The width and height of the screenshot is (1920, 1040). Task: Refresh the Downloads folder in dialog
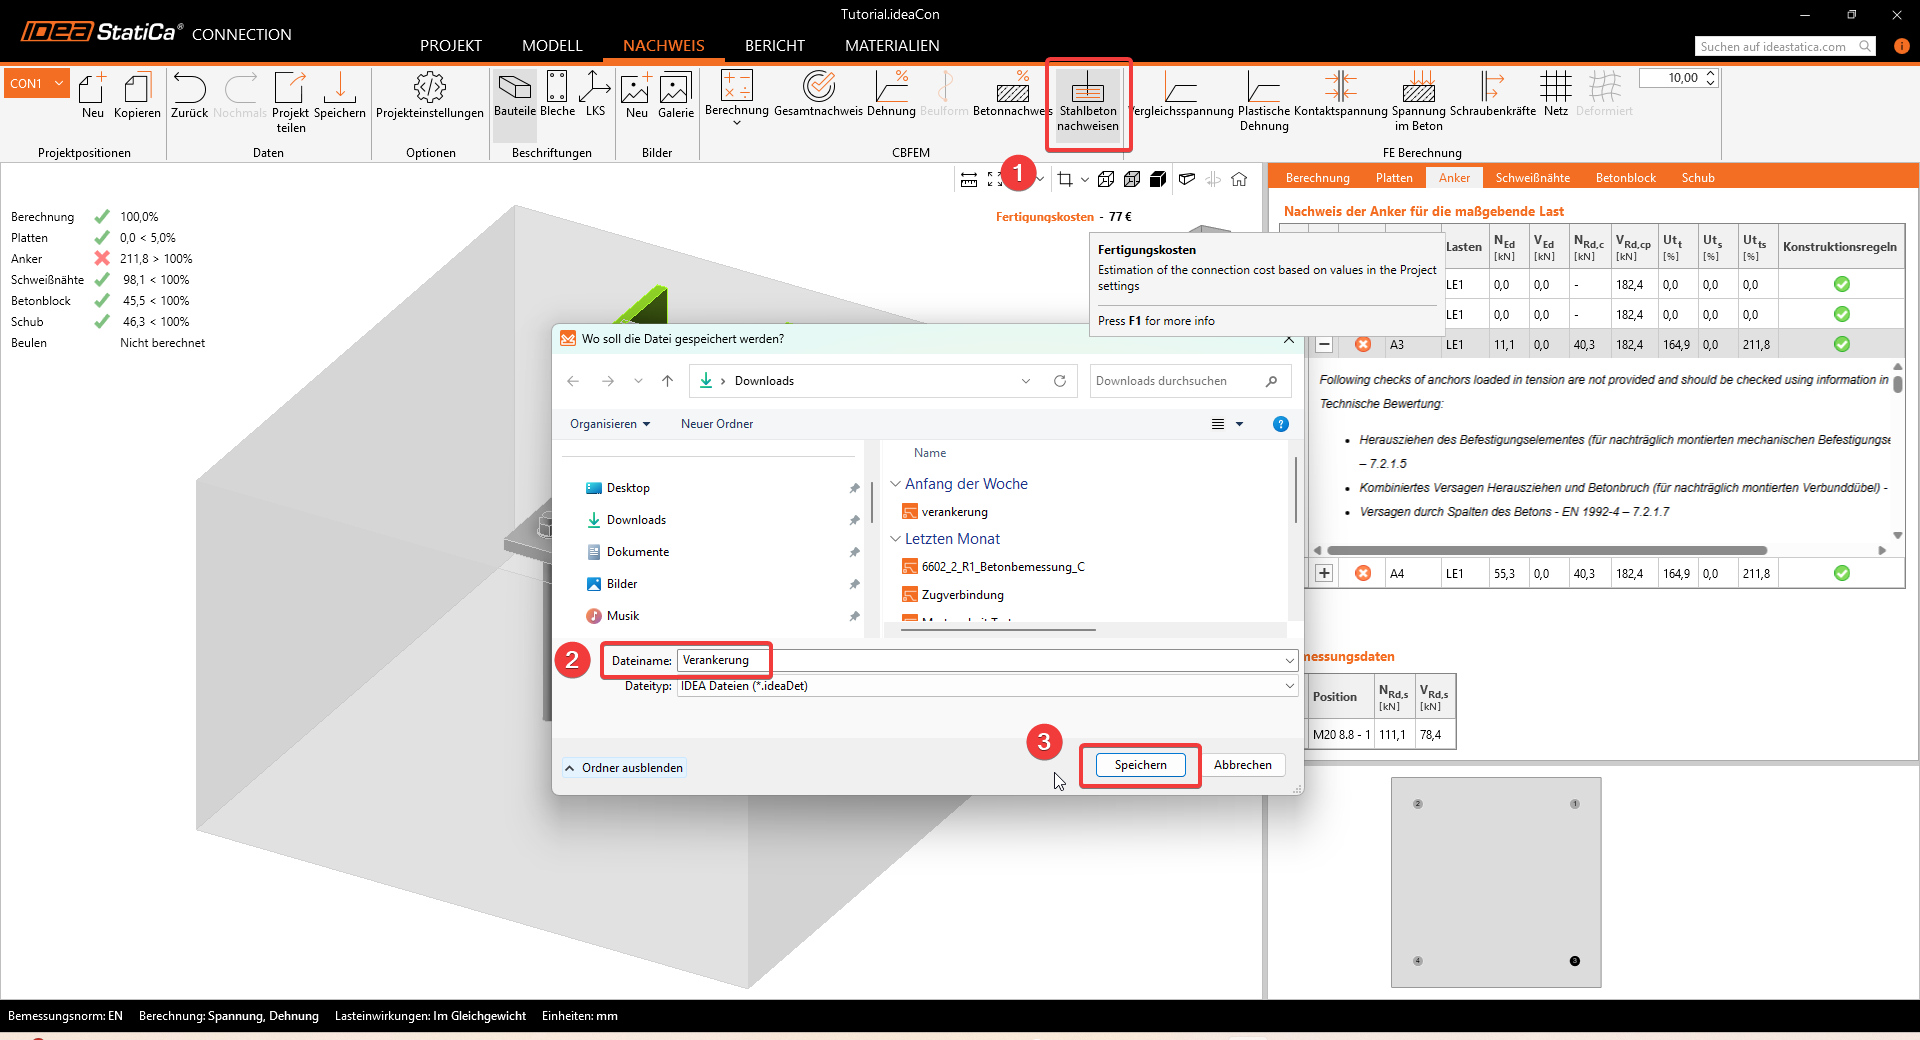tap(1060, 381)
